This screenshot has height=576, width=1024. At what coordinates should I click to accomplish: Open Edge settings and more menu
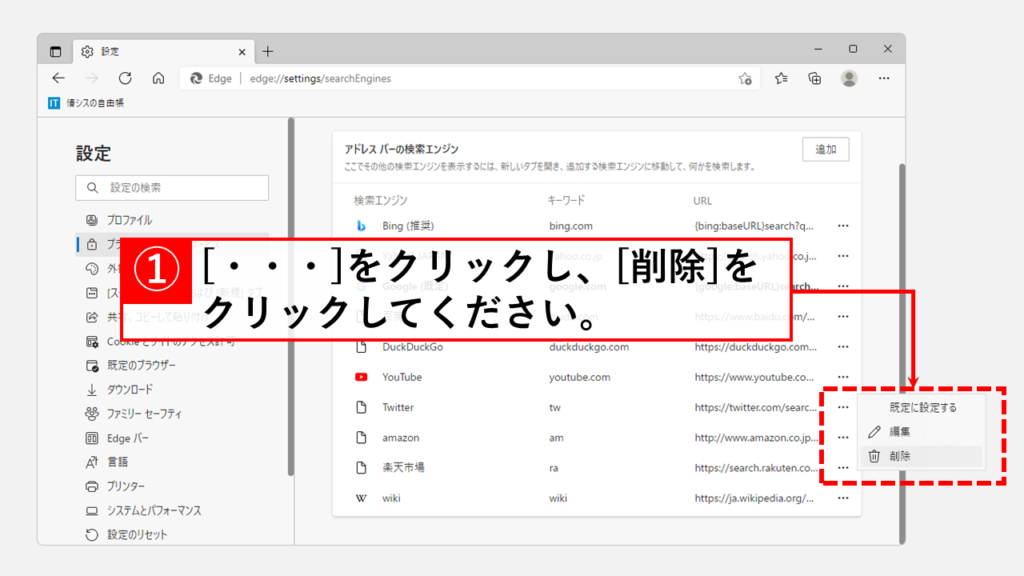point(884,78)
